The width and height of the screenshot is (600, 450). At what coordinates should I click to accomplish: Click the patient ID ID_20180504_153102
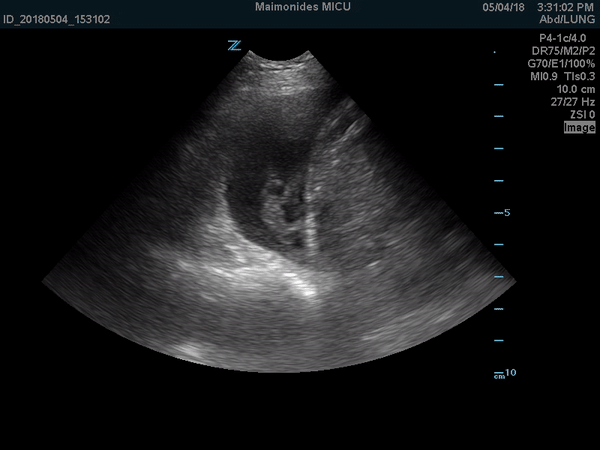click(x=57, y=19)
